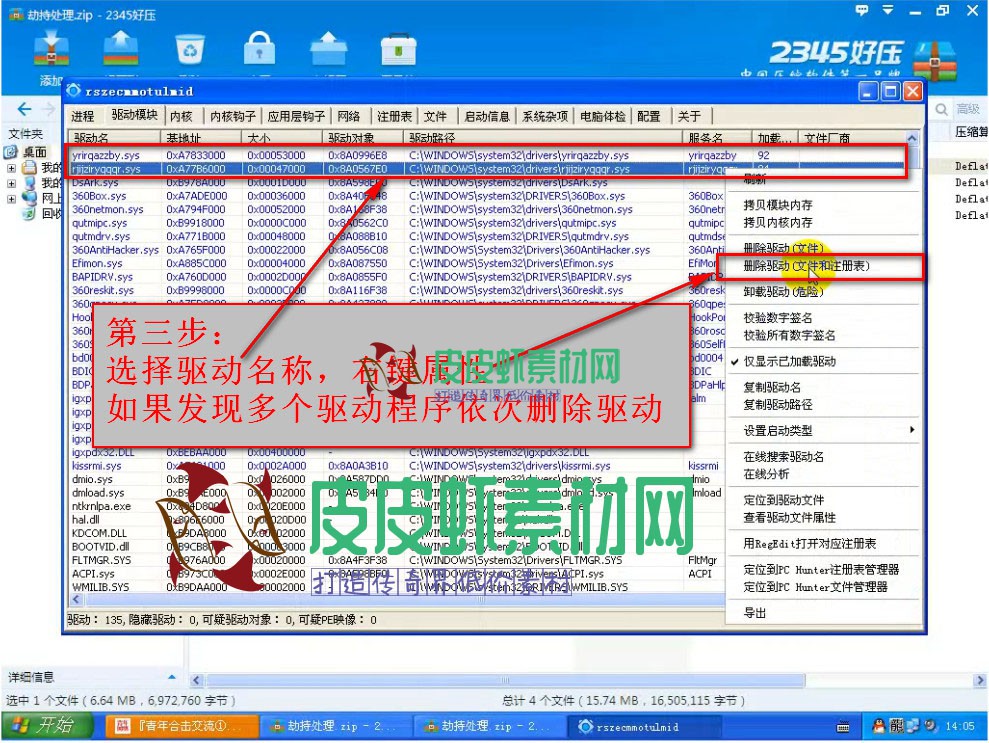This screenshot has height=743, width=989.
Task: Select yrirqazzby.sys driver row
Action: point(105,156)
